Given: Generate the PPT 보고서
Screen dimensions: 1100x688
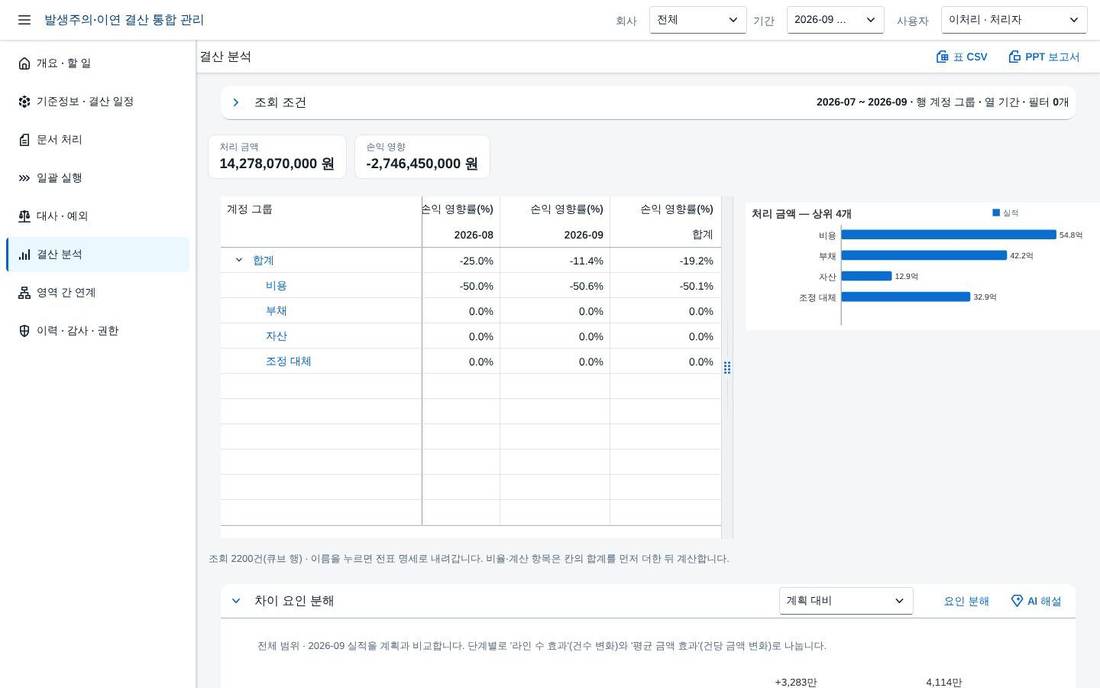Looking at the screenshot, I should [1044, 57].
